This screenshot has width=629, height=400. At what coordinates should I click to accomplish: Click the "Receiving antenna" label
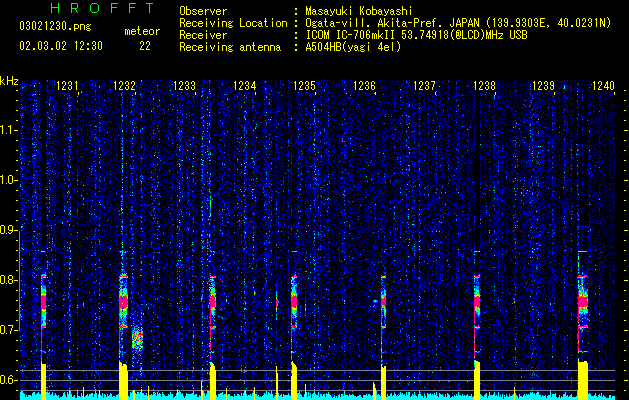click(230, 47)
